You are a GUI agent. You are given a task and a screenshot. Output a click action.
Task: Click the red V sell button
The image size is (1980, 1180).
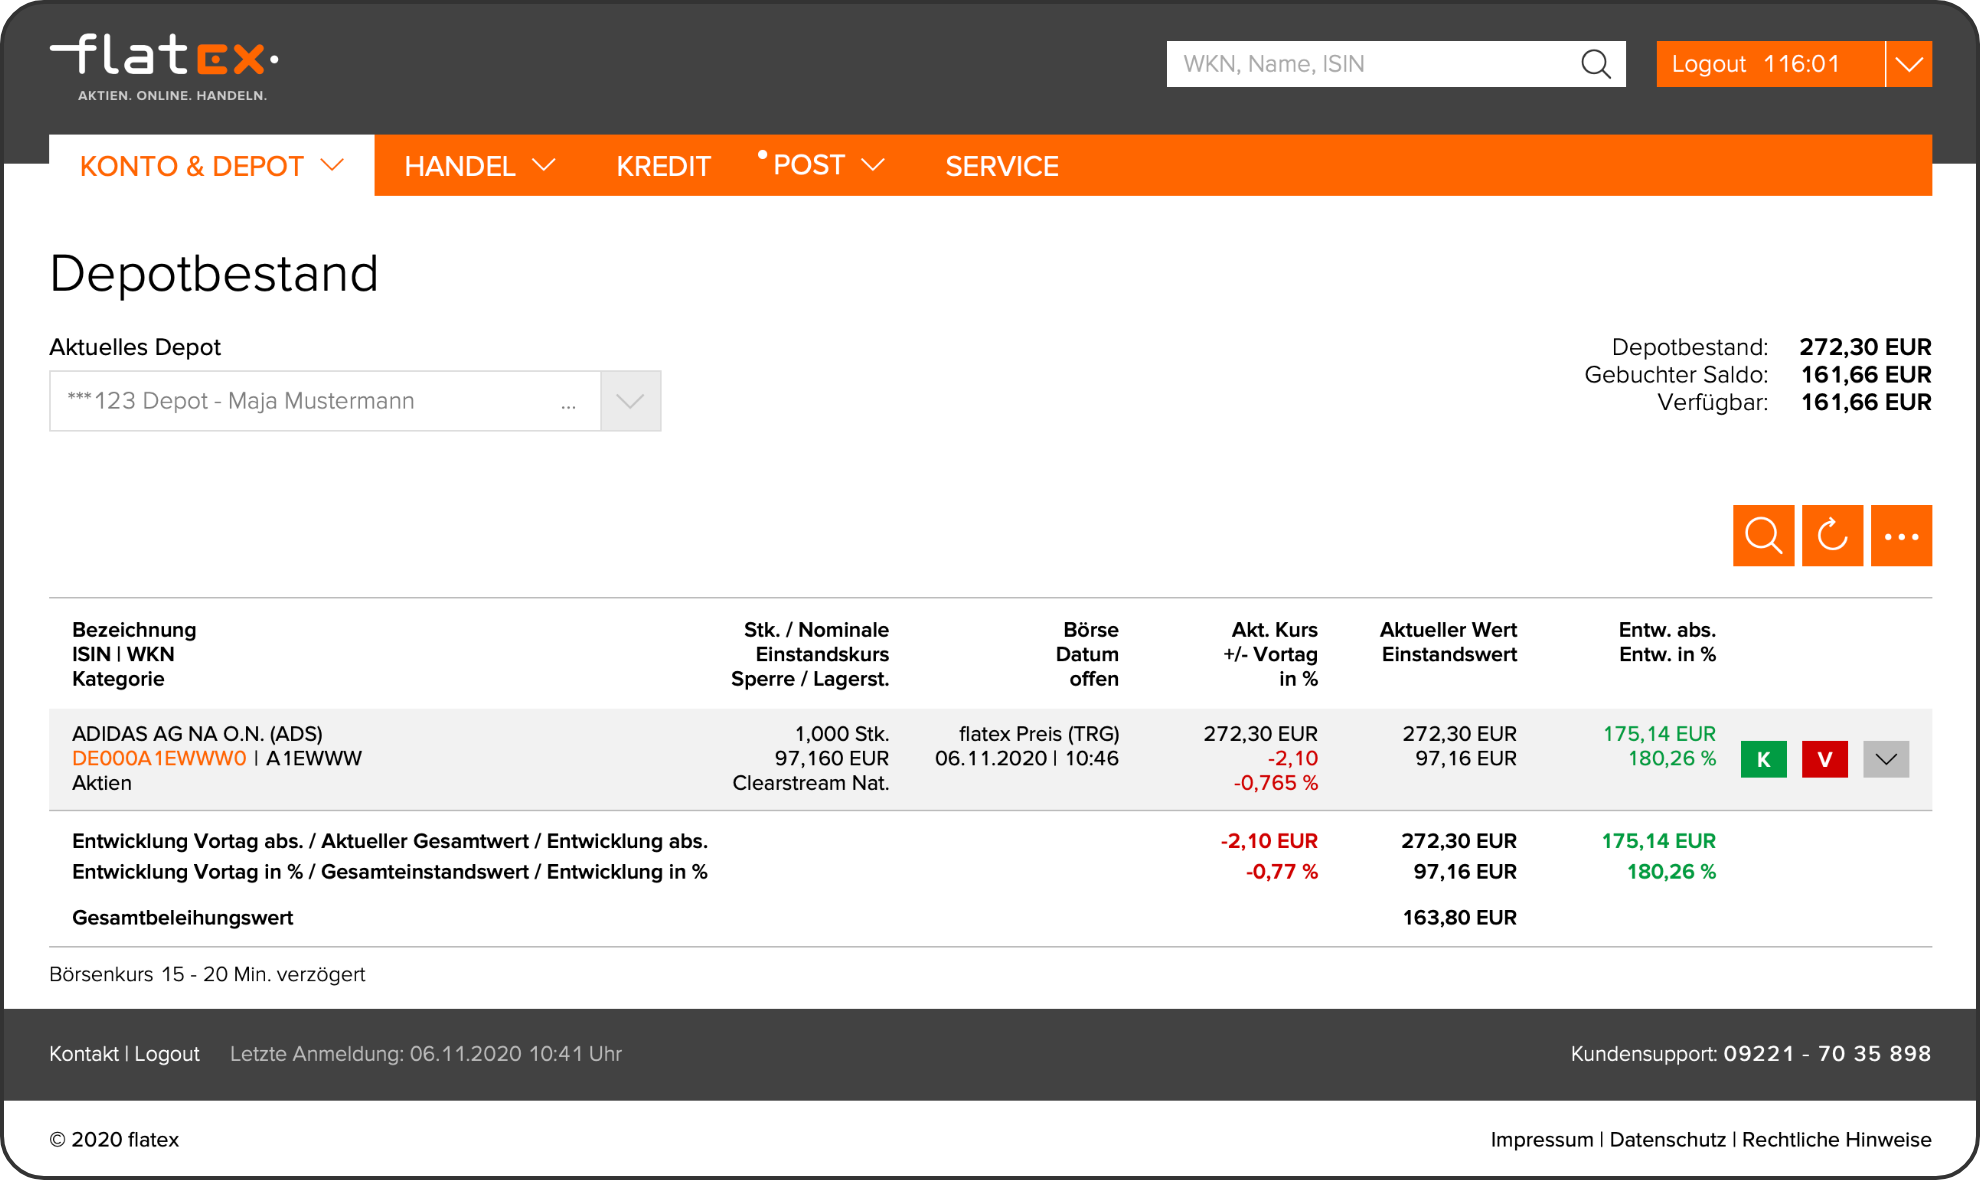coord(1824,759)
